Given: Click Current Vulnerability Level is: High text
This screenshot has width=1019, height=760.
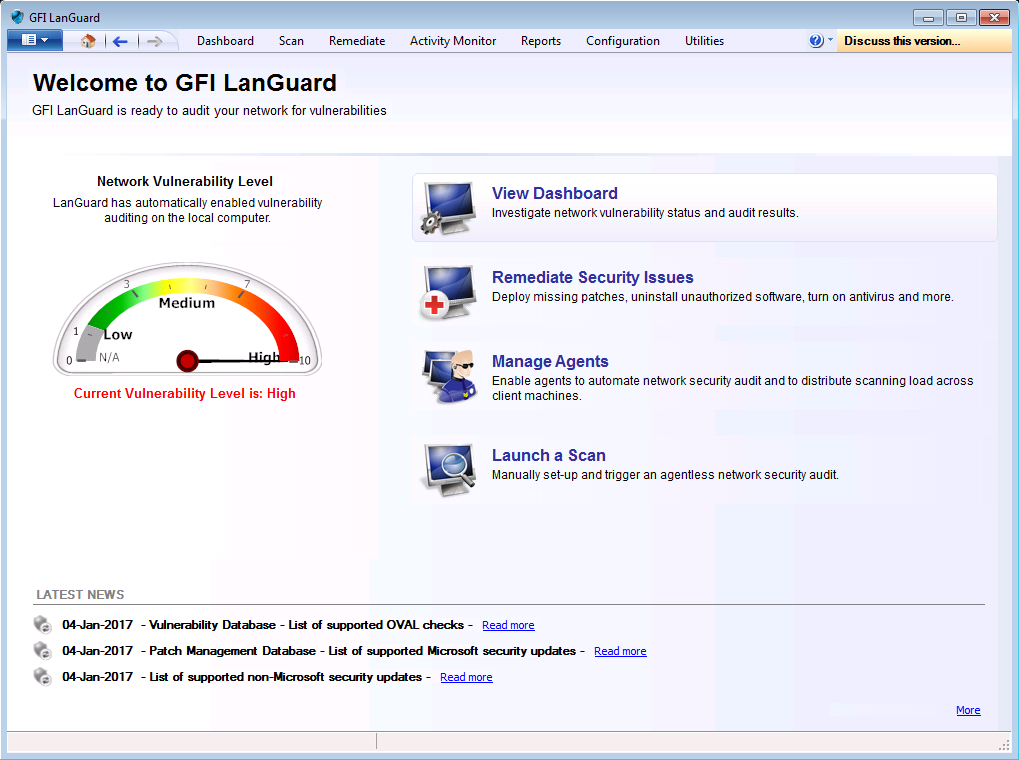Looking at the screenshot, I should click(x=185, y=393).
